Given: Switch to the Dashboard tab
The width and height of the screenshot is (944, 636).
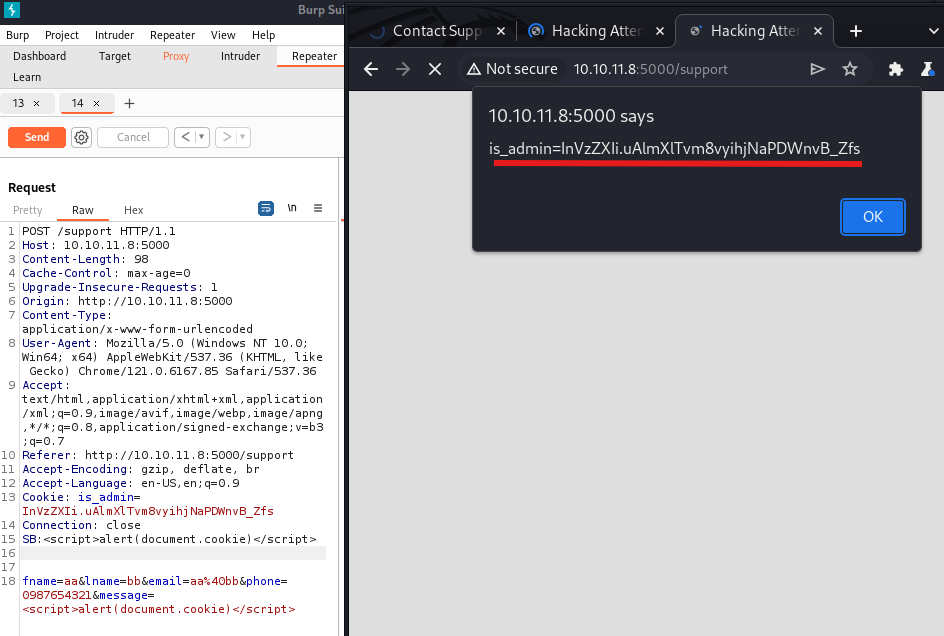Looking at the screenshot, I should [x=40, y=56].
